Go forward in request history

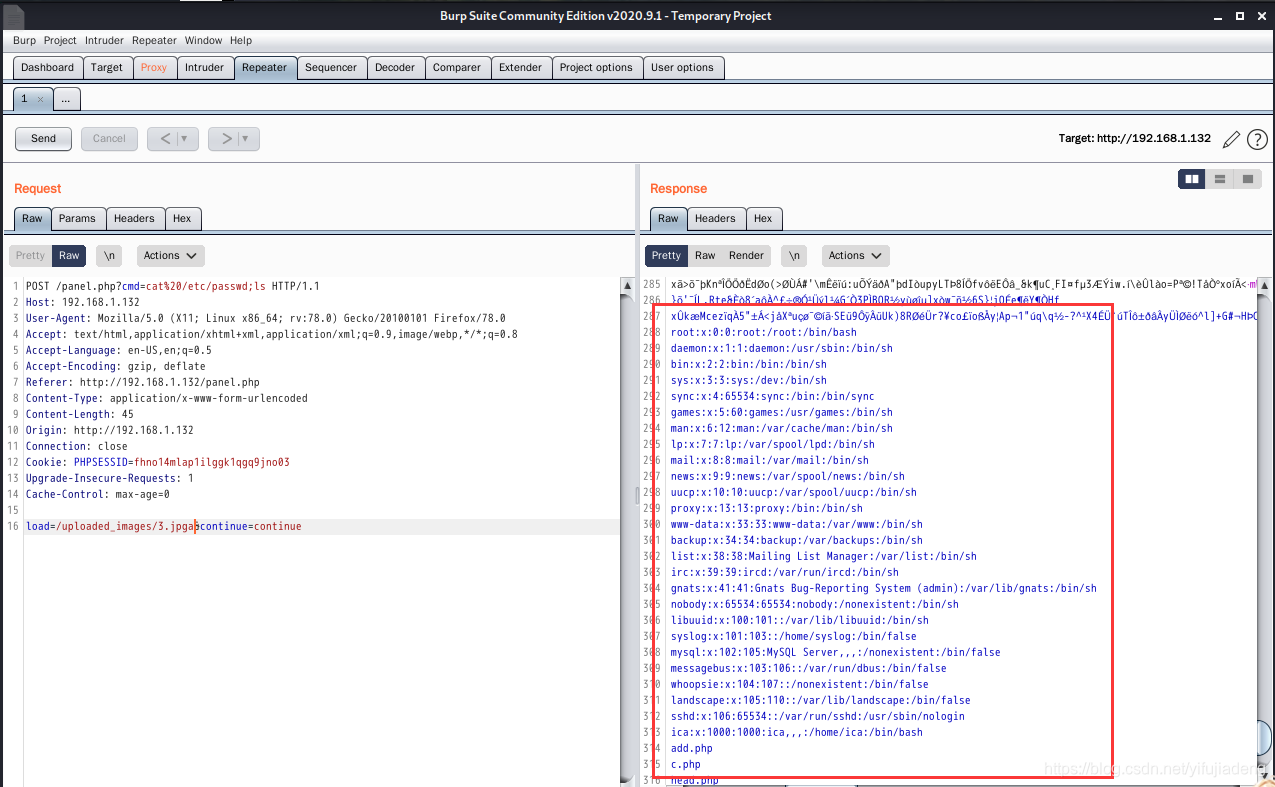point(227,139)
